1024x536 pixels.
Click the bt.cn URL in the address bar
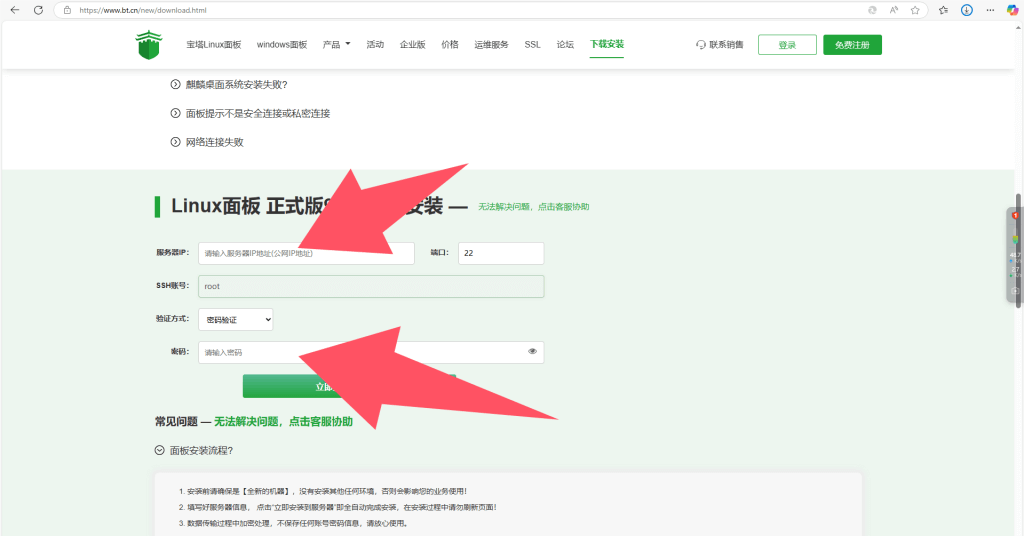pyautogui.click(x=142, y=10)
